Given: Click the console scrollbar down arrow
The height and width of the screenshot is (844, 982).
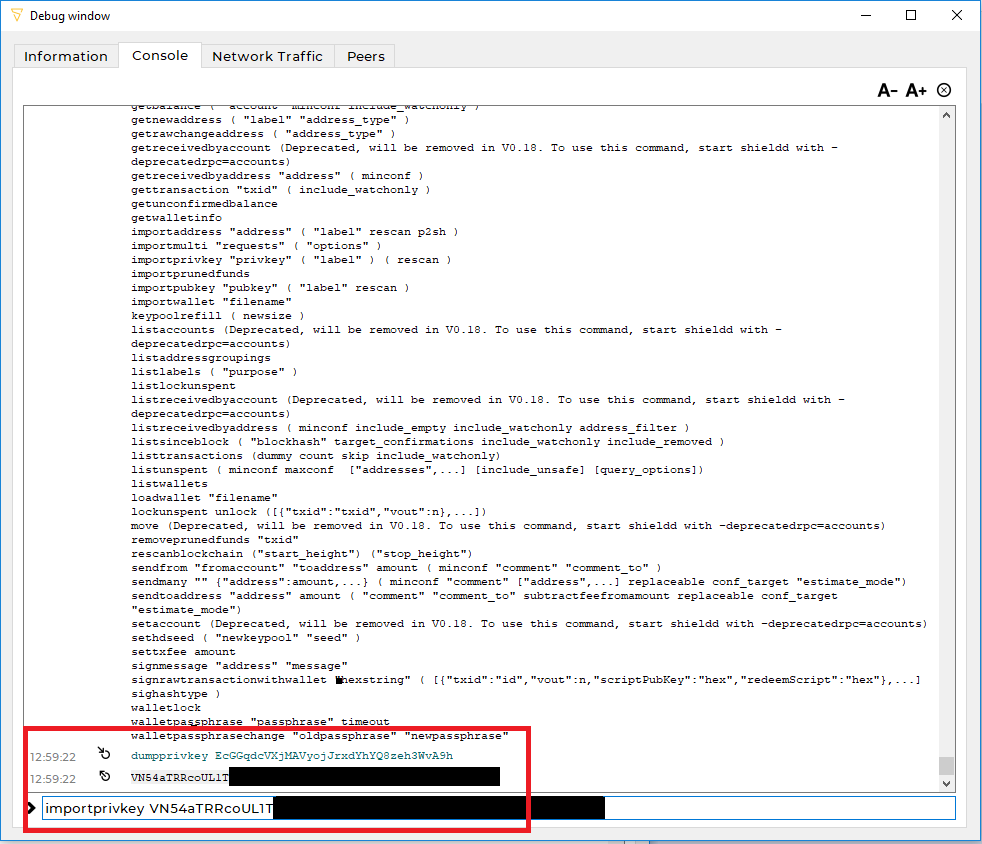Looking at the screenshot, I should click(946, 783).
